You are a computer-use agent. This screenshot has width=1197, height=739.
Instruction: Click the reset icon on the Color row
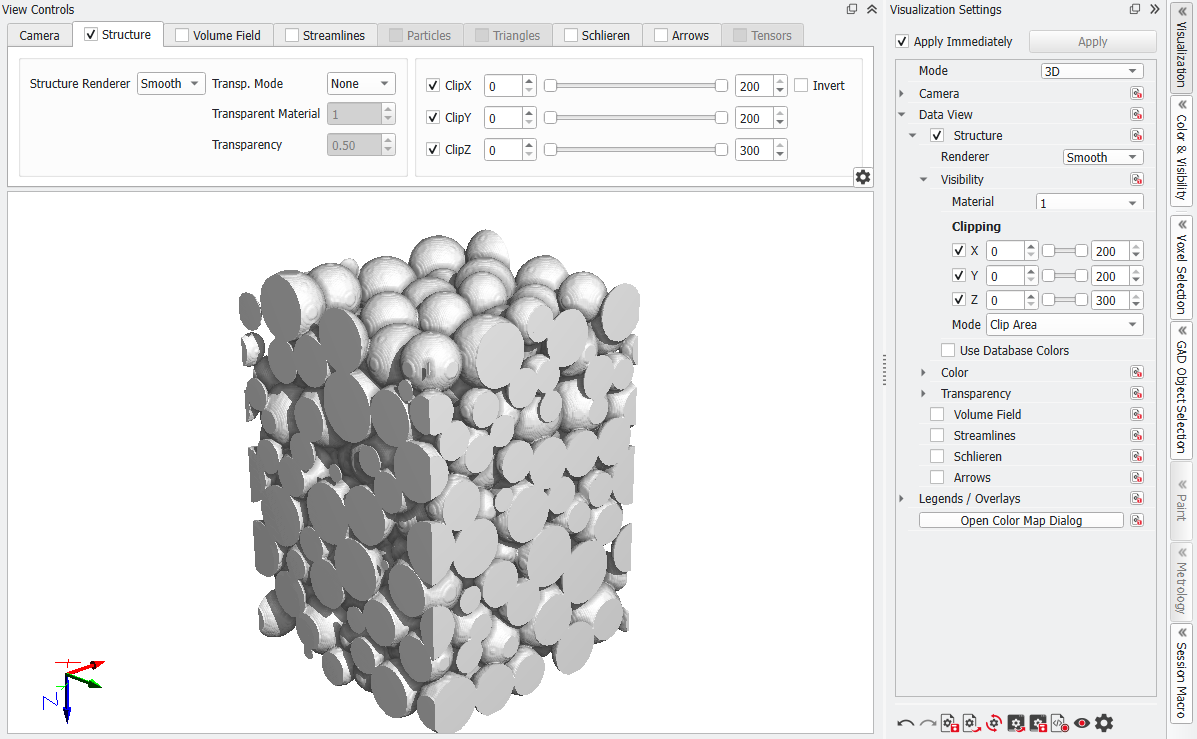pyautogui.click(x=1137, y=373)
